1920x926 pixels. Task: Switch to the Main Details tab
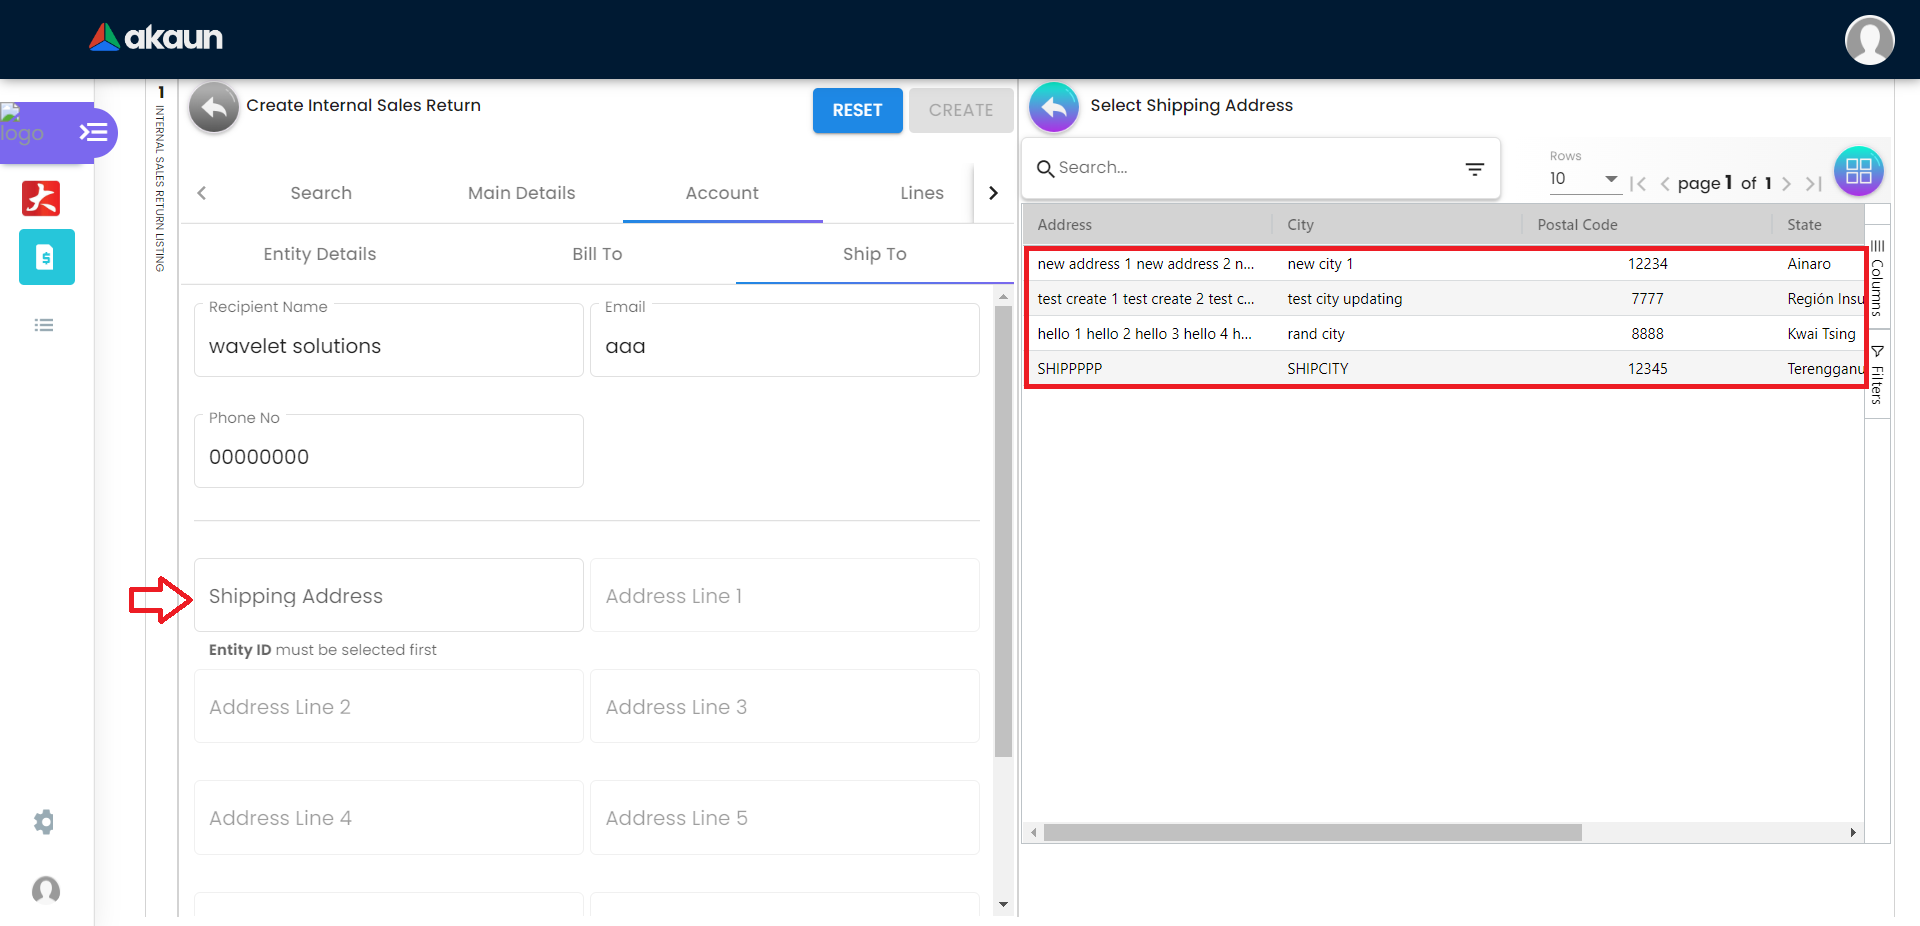click(x=521, y=193)
